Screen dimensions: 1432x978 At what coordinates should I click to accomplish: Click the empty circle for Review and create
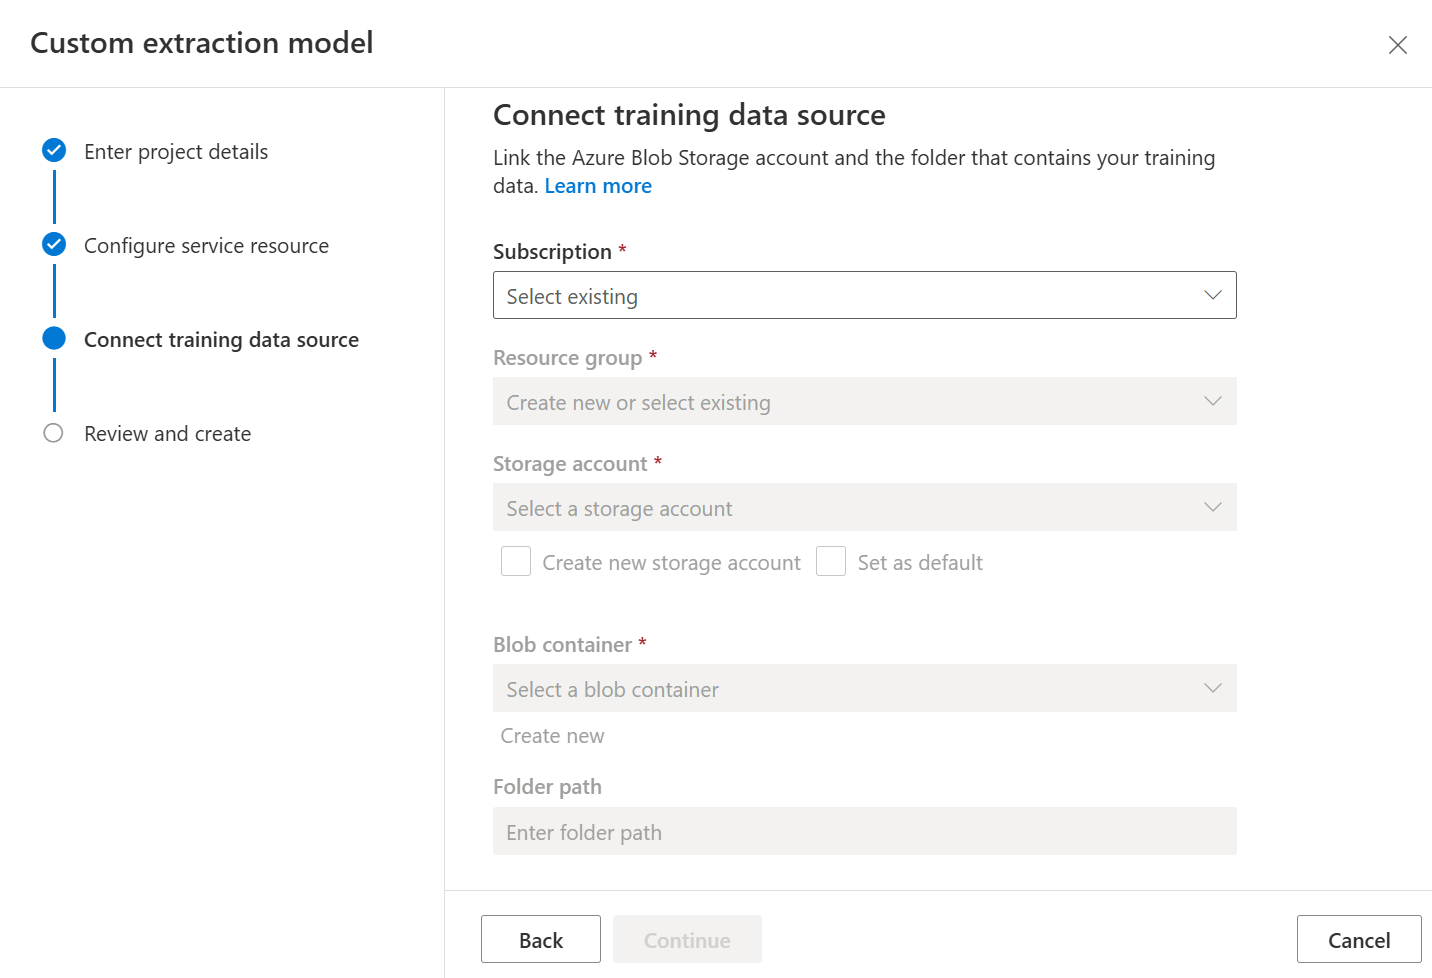54,433
